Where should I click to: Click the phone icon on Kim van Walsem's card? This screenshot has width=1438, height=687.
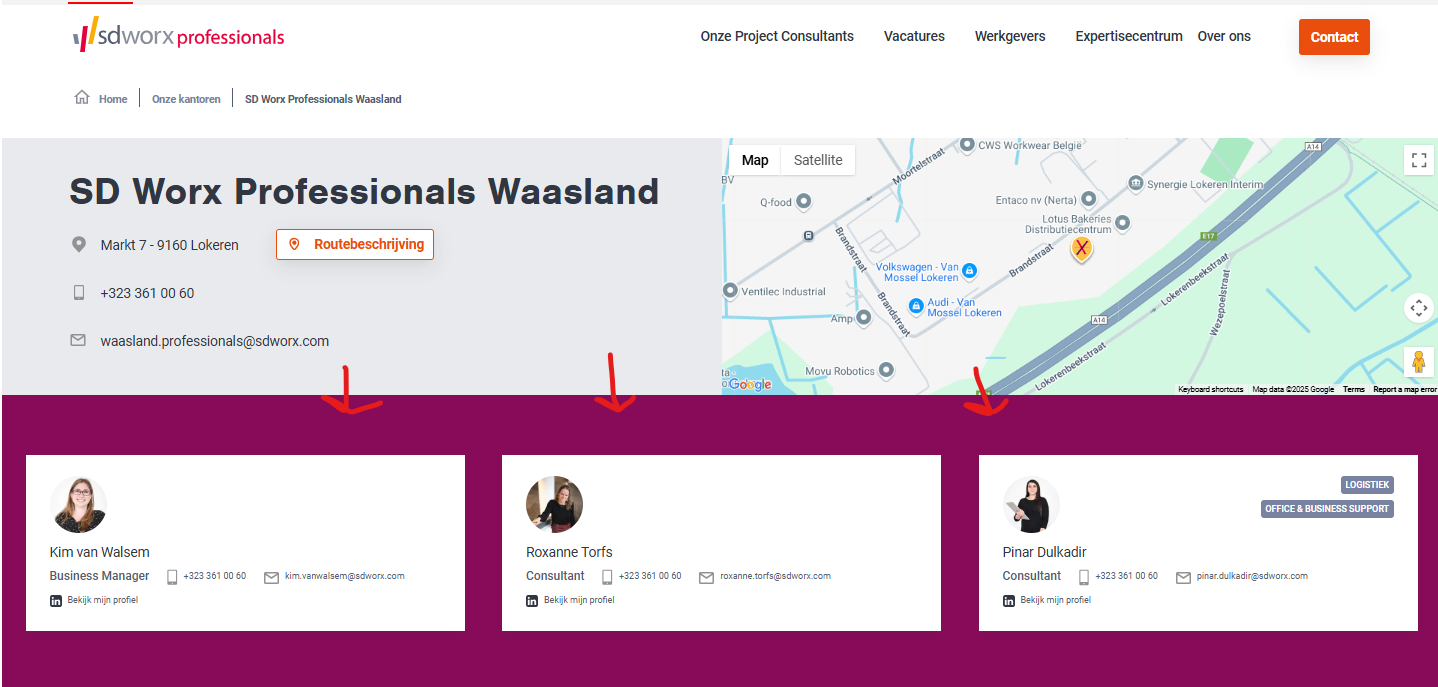pos(172,577)
